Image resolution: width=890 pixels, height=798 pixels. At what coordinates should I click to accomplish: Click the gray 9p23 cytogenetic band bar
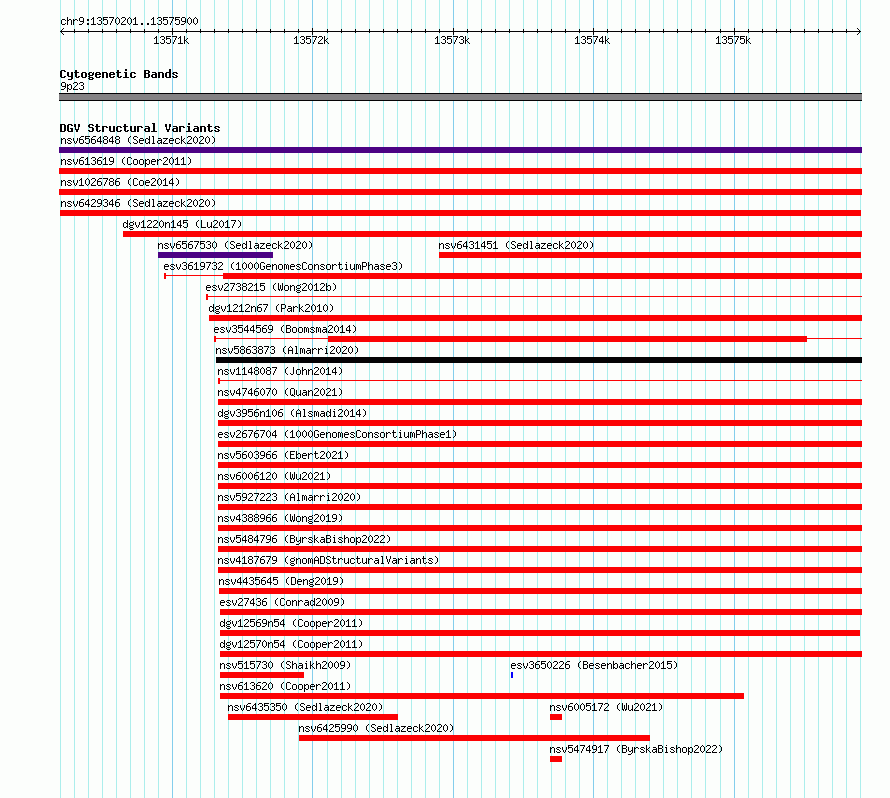click(460, 97)
